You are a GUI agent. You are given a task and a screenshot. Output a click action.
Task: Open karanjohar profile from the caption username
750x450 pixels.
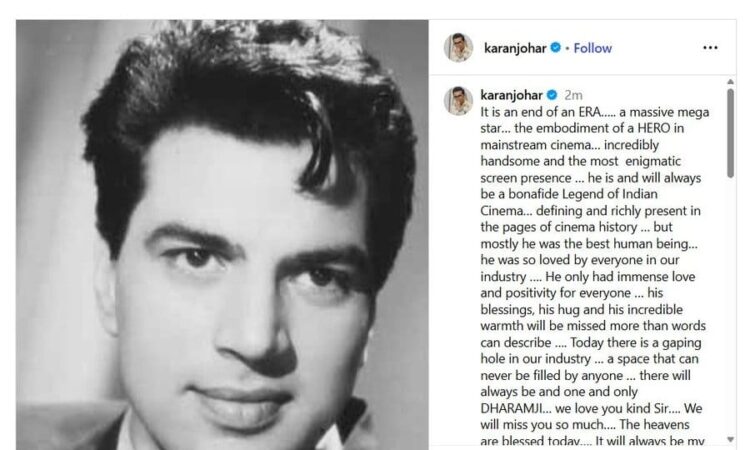point(511,95)
